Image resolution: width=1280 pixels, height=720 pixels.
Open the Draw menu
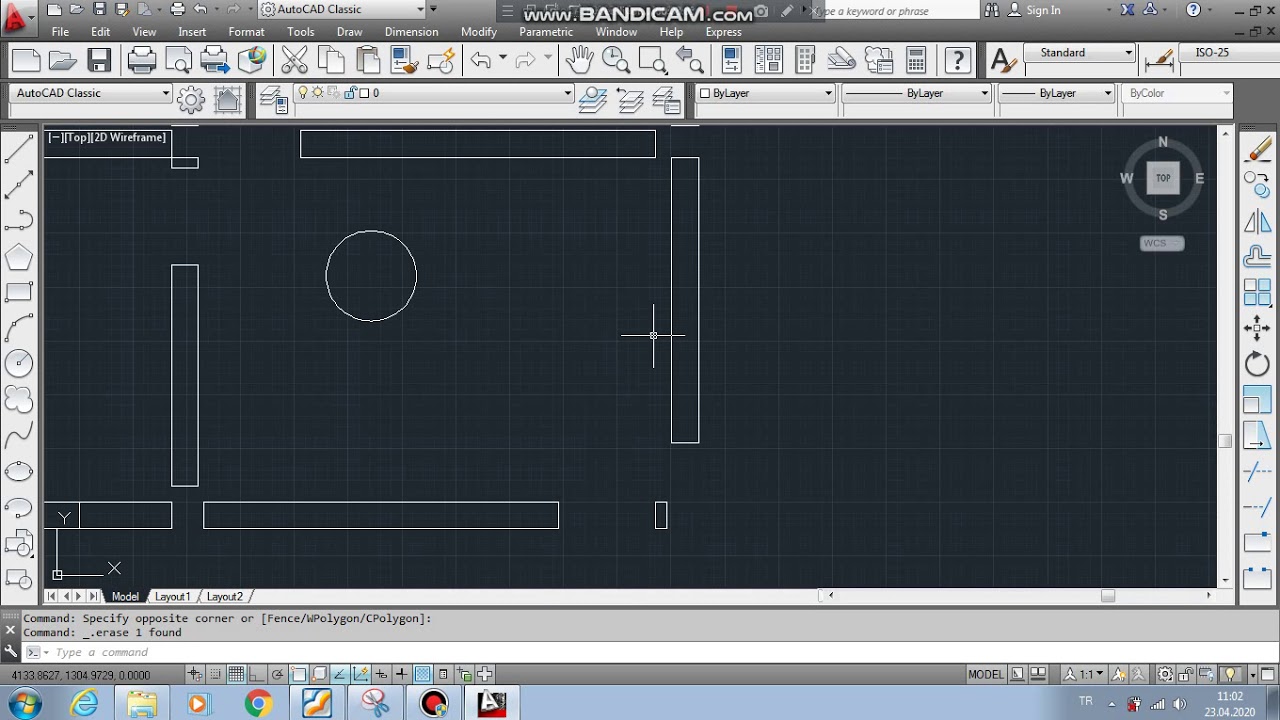350,32
